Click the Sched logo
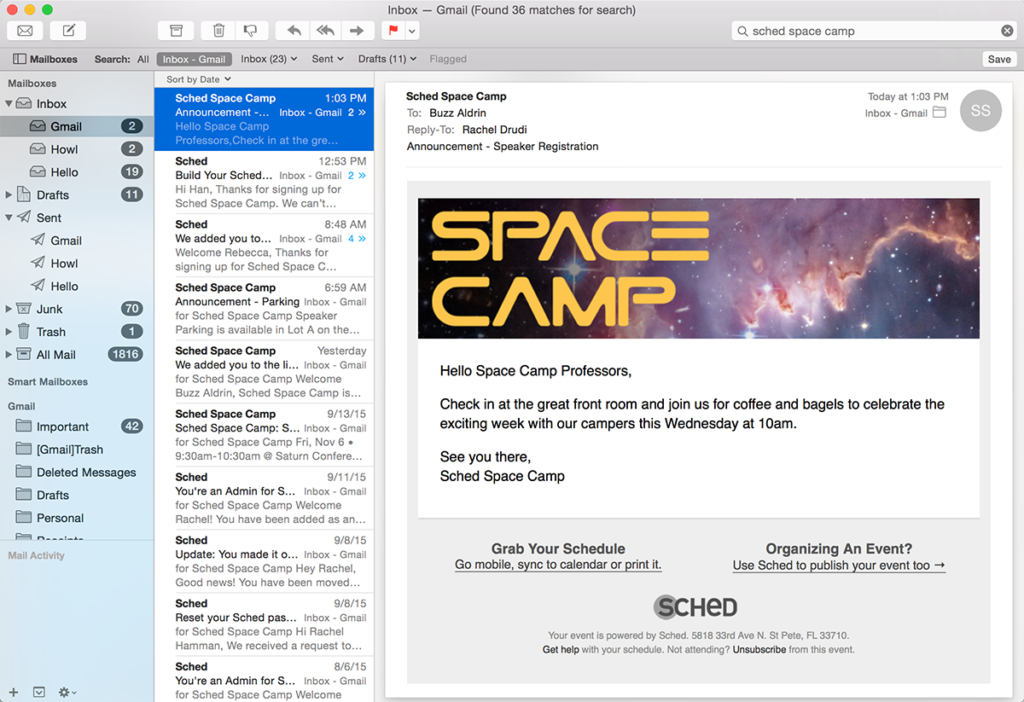 695,607
